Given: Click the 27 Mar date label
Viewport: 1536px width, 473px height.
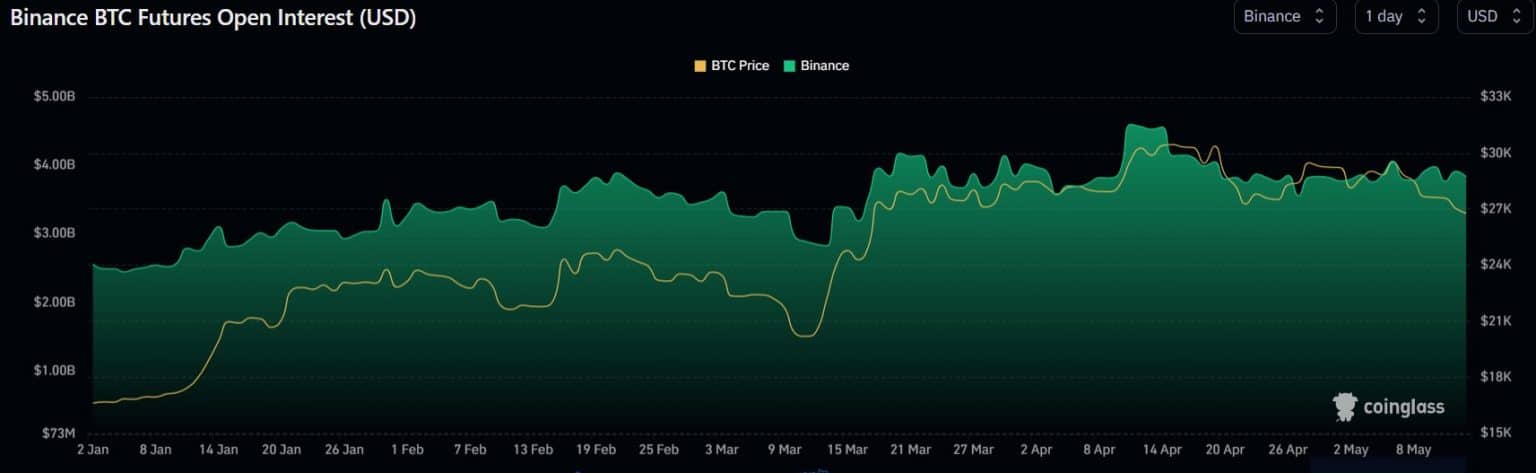Looking at the screenshot, I should click(x=973, y=450).
